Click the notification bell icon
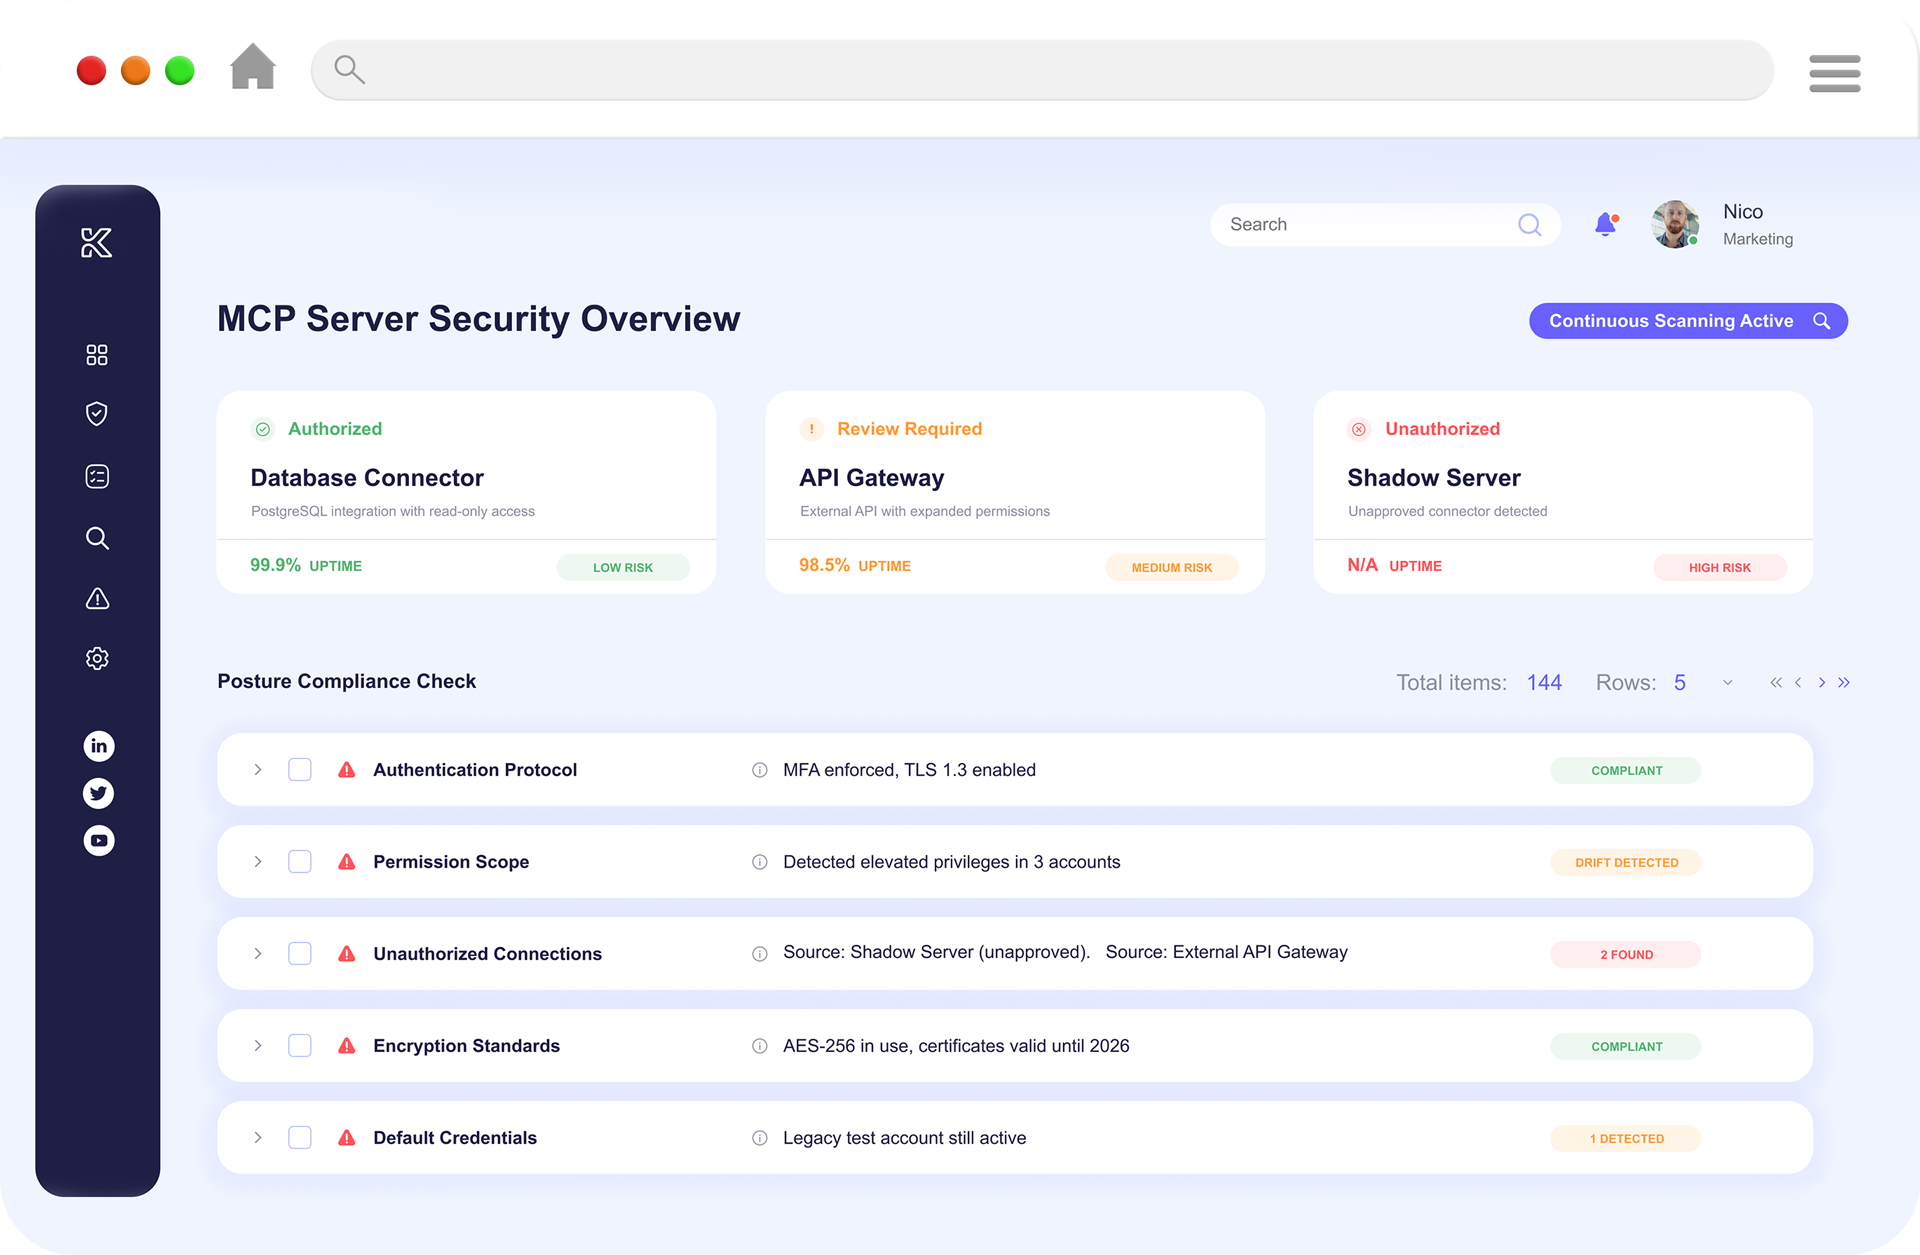The height and width of the screenshot is (1255, 1920). pyautogui.click(x=1605, y=225)
